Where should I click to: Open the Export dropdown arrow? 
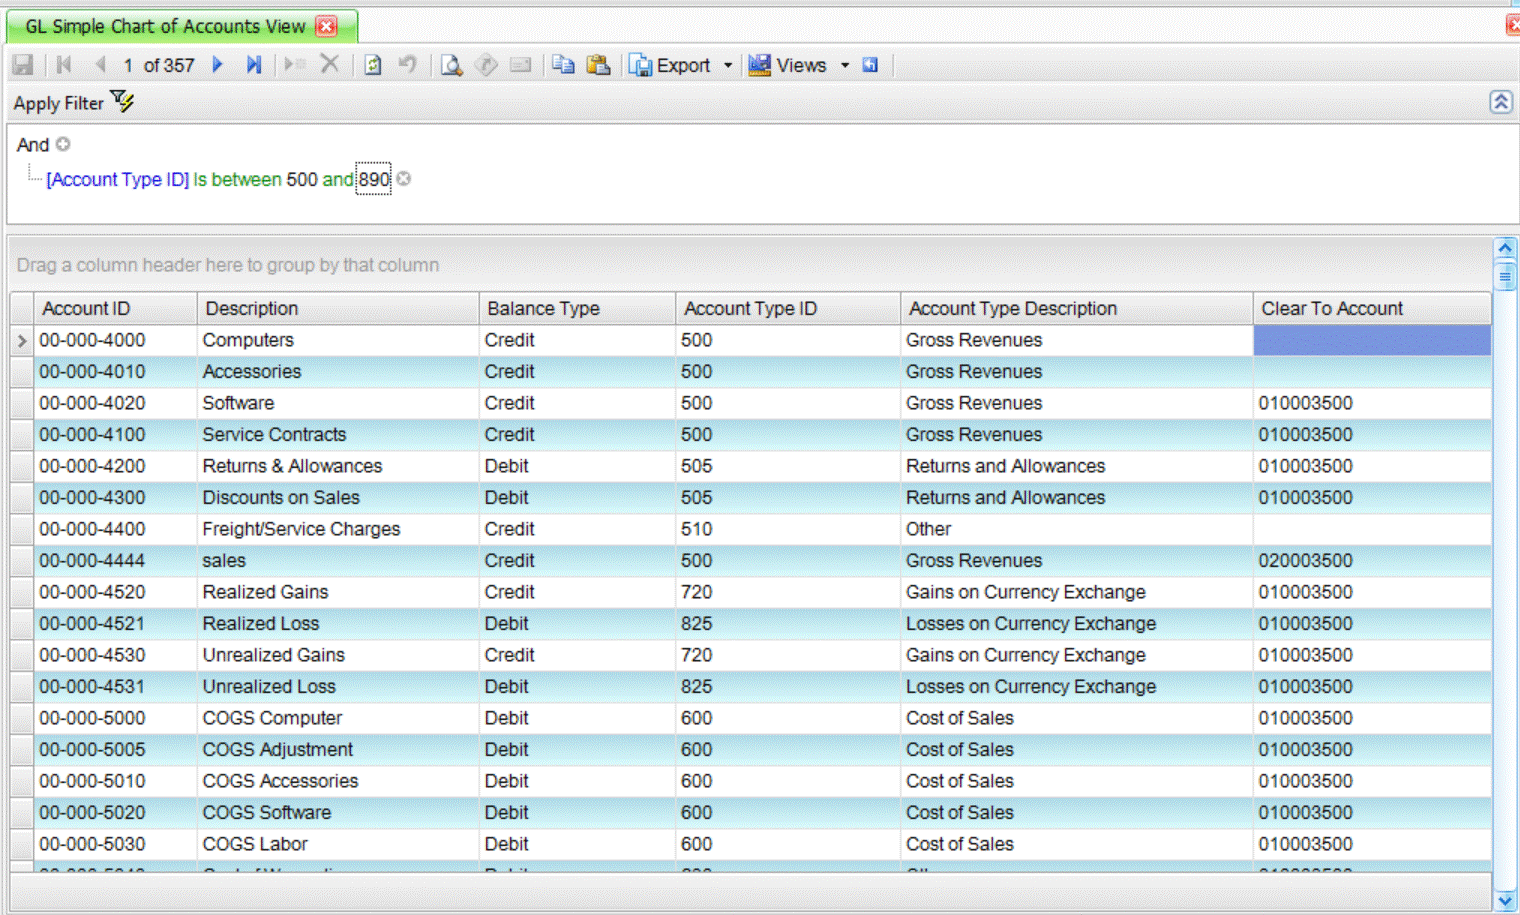click(x=728, y=65)
